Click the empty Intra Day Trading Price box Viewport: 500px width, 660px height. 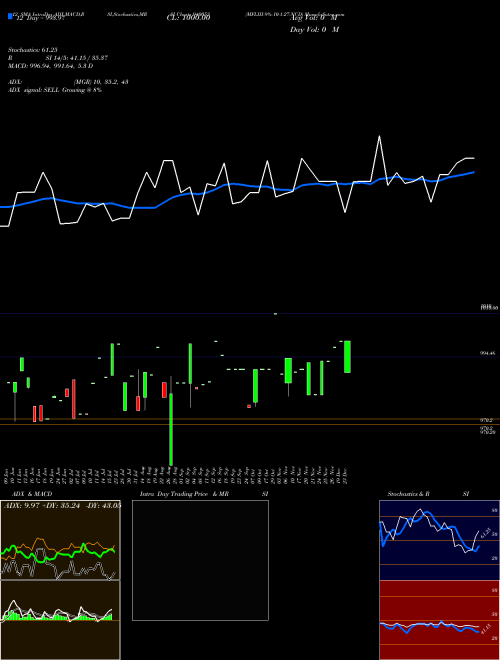pyautogui.click(x=200, y=560)
